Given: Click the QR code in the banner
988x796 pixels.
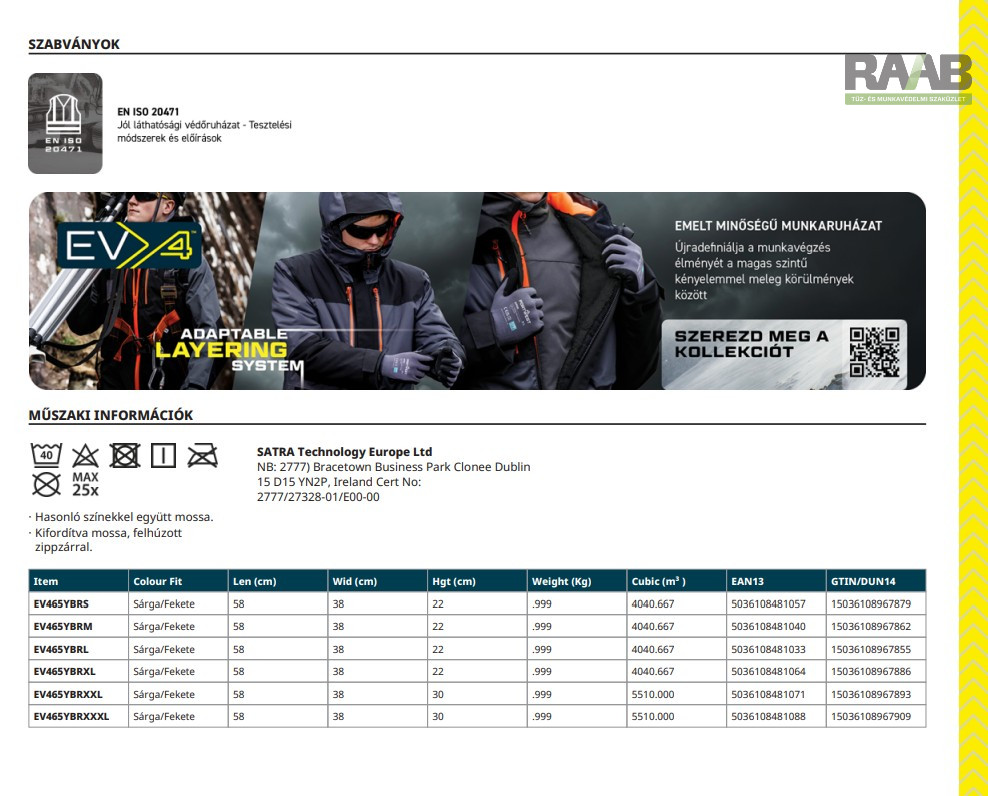Looking at the screenshot, I should click(x=873, y=351).
